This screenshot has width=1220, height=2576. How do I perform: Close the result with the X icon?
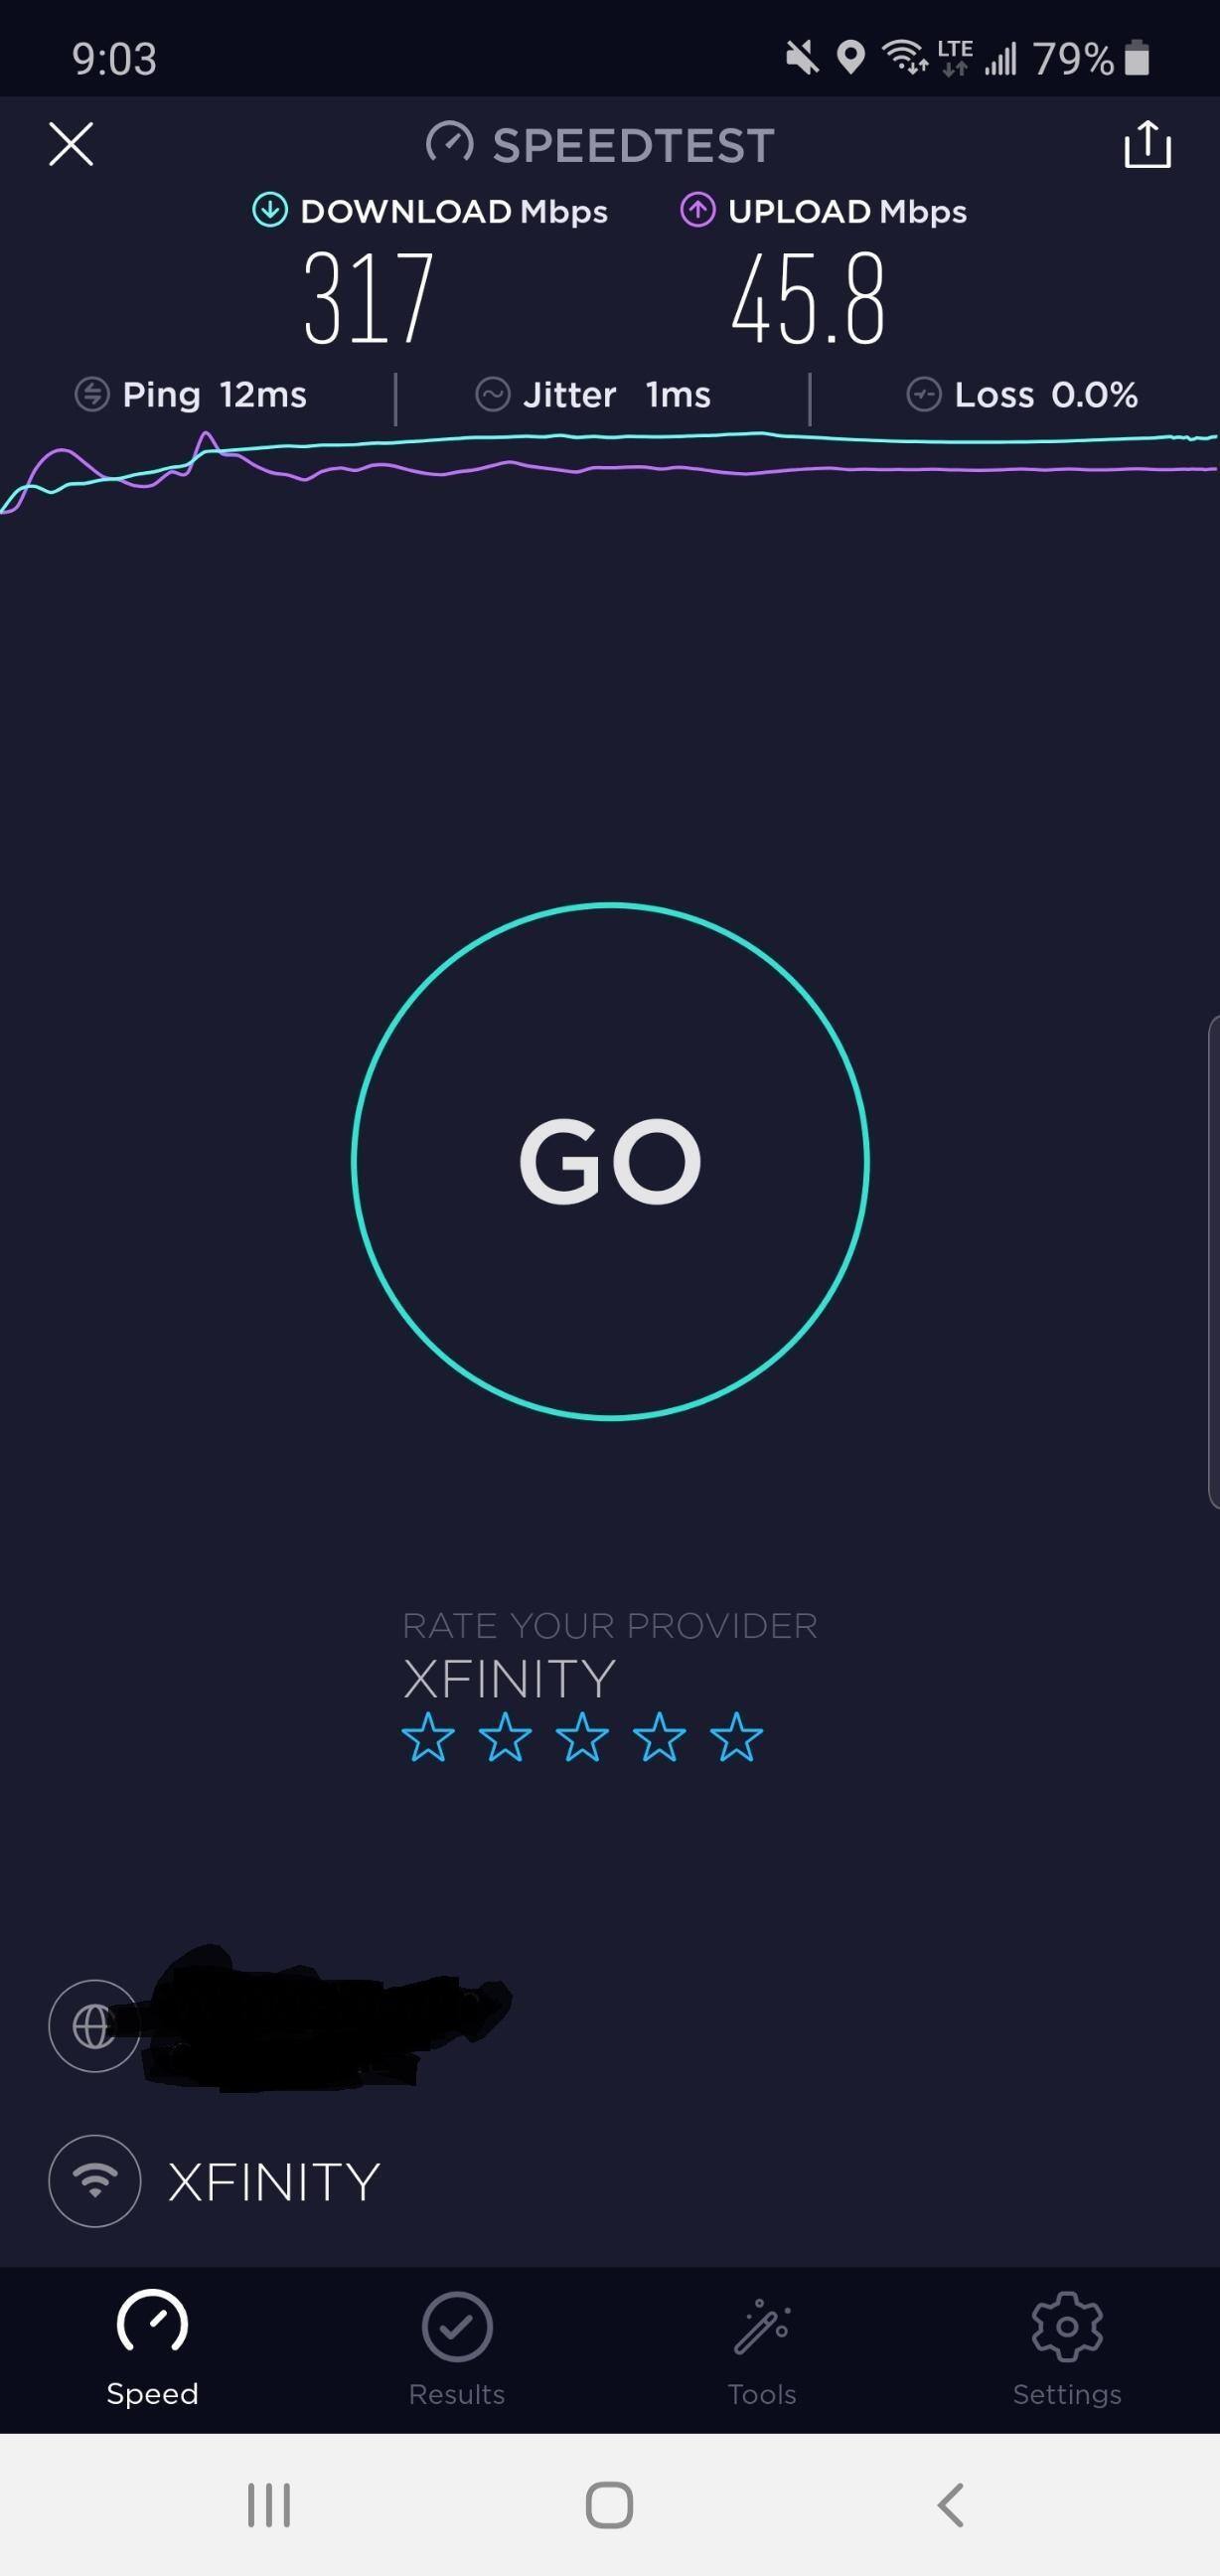coord(71,144)
